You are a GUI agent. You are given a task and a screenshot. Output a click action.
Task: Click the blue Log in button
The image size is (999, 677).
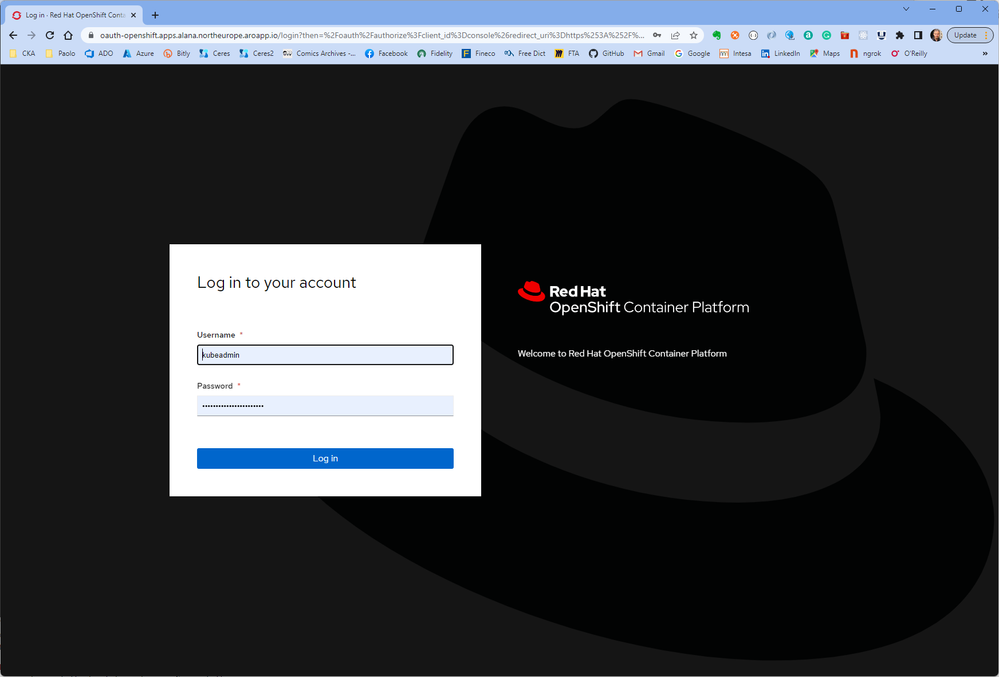[325, 459]
